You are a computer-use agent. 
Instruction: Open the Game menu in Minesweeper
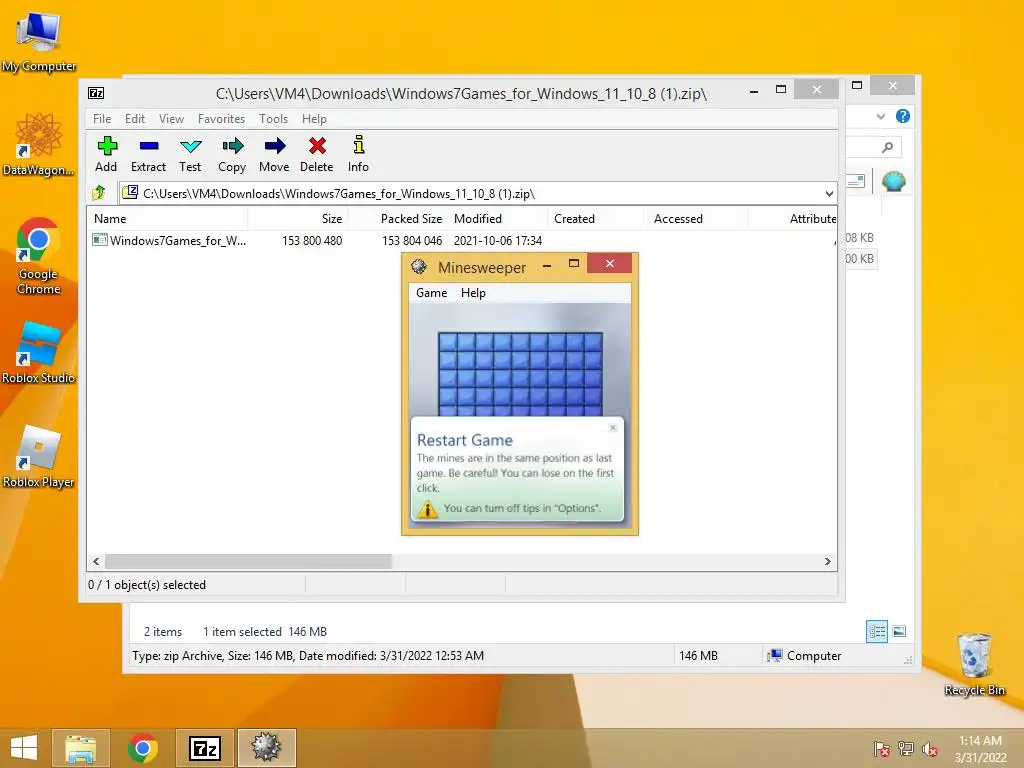coord(432,293)
